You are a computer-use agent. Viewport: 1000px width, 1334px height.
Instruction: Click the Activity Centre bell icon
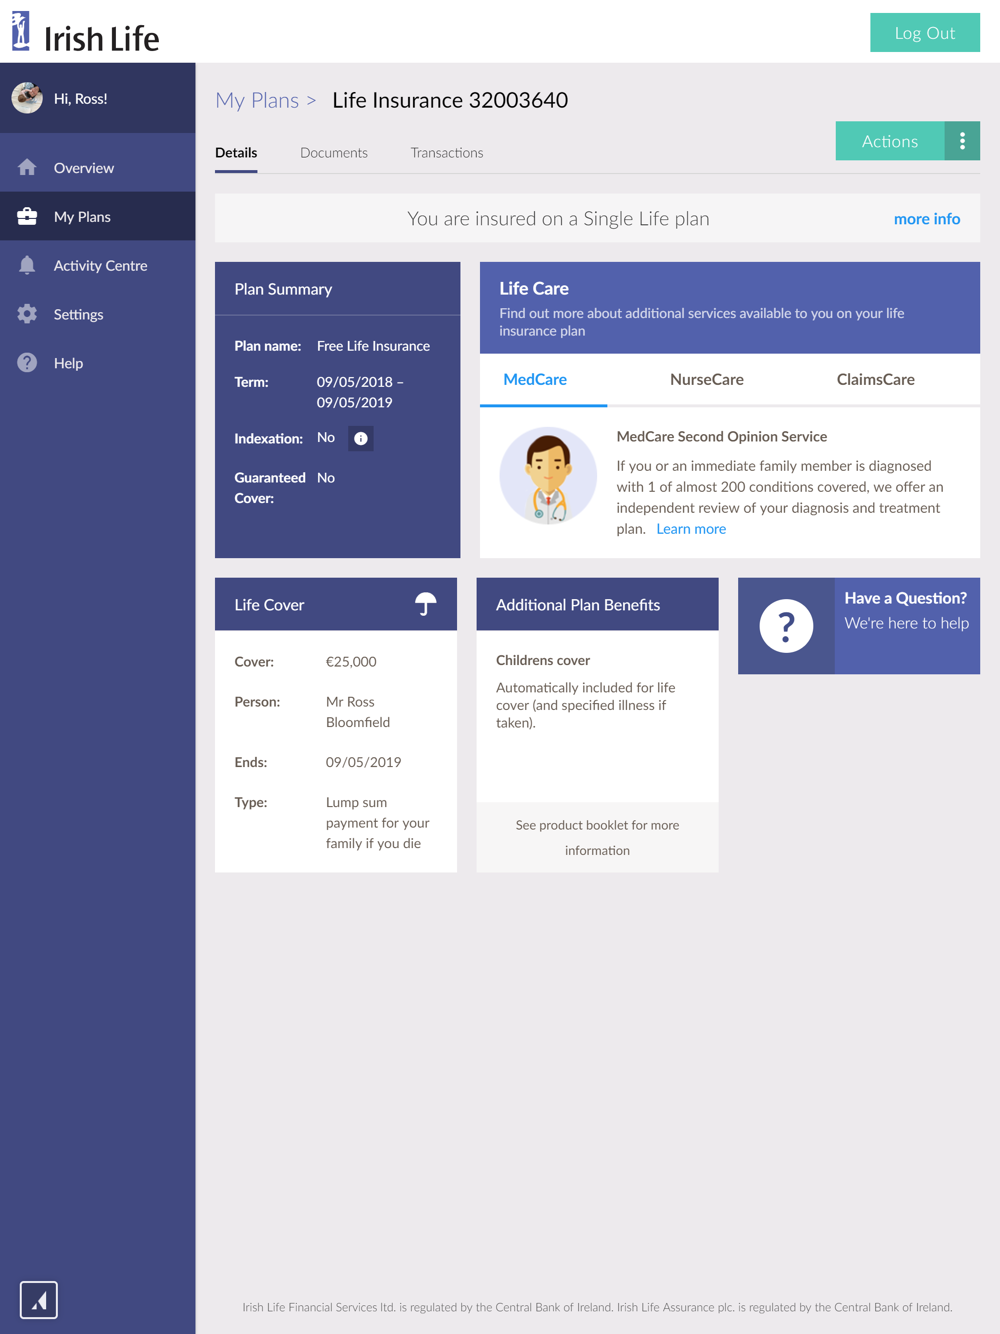pos(27,265)
